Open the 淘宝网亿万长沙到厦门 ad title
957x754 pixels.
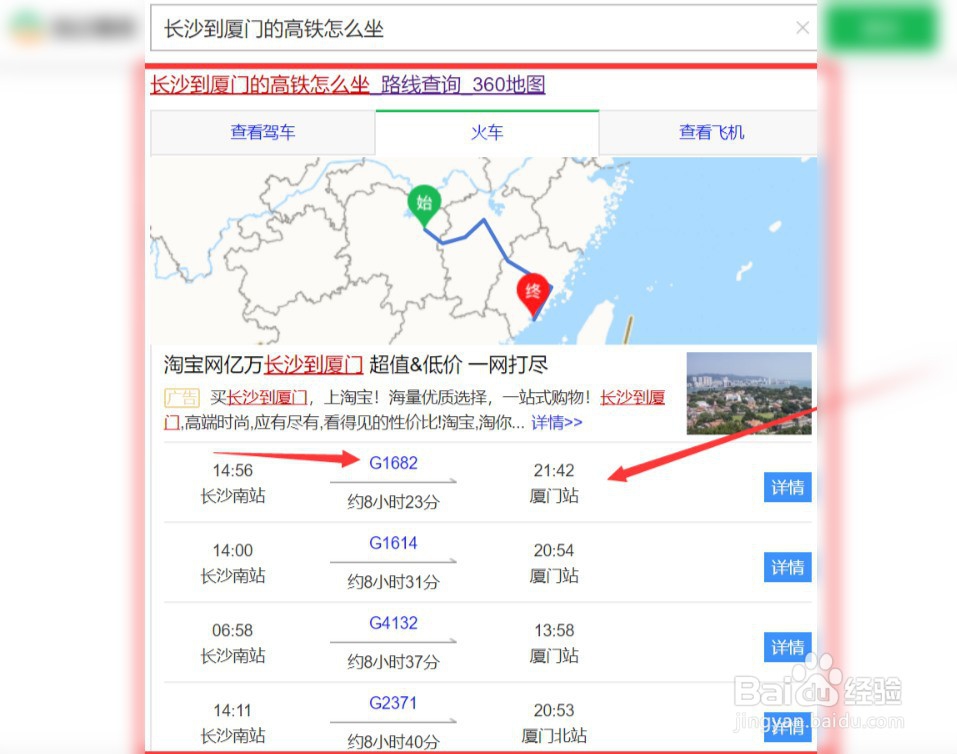[x=355, y=365]
